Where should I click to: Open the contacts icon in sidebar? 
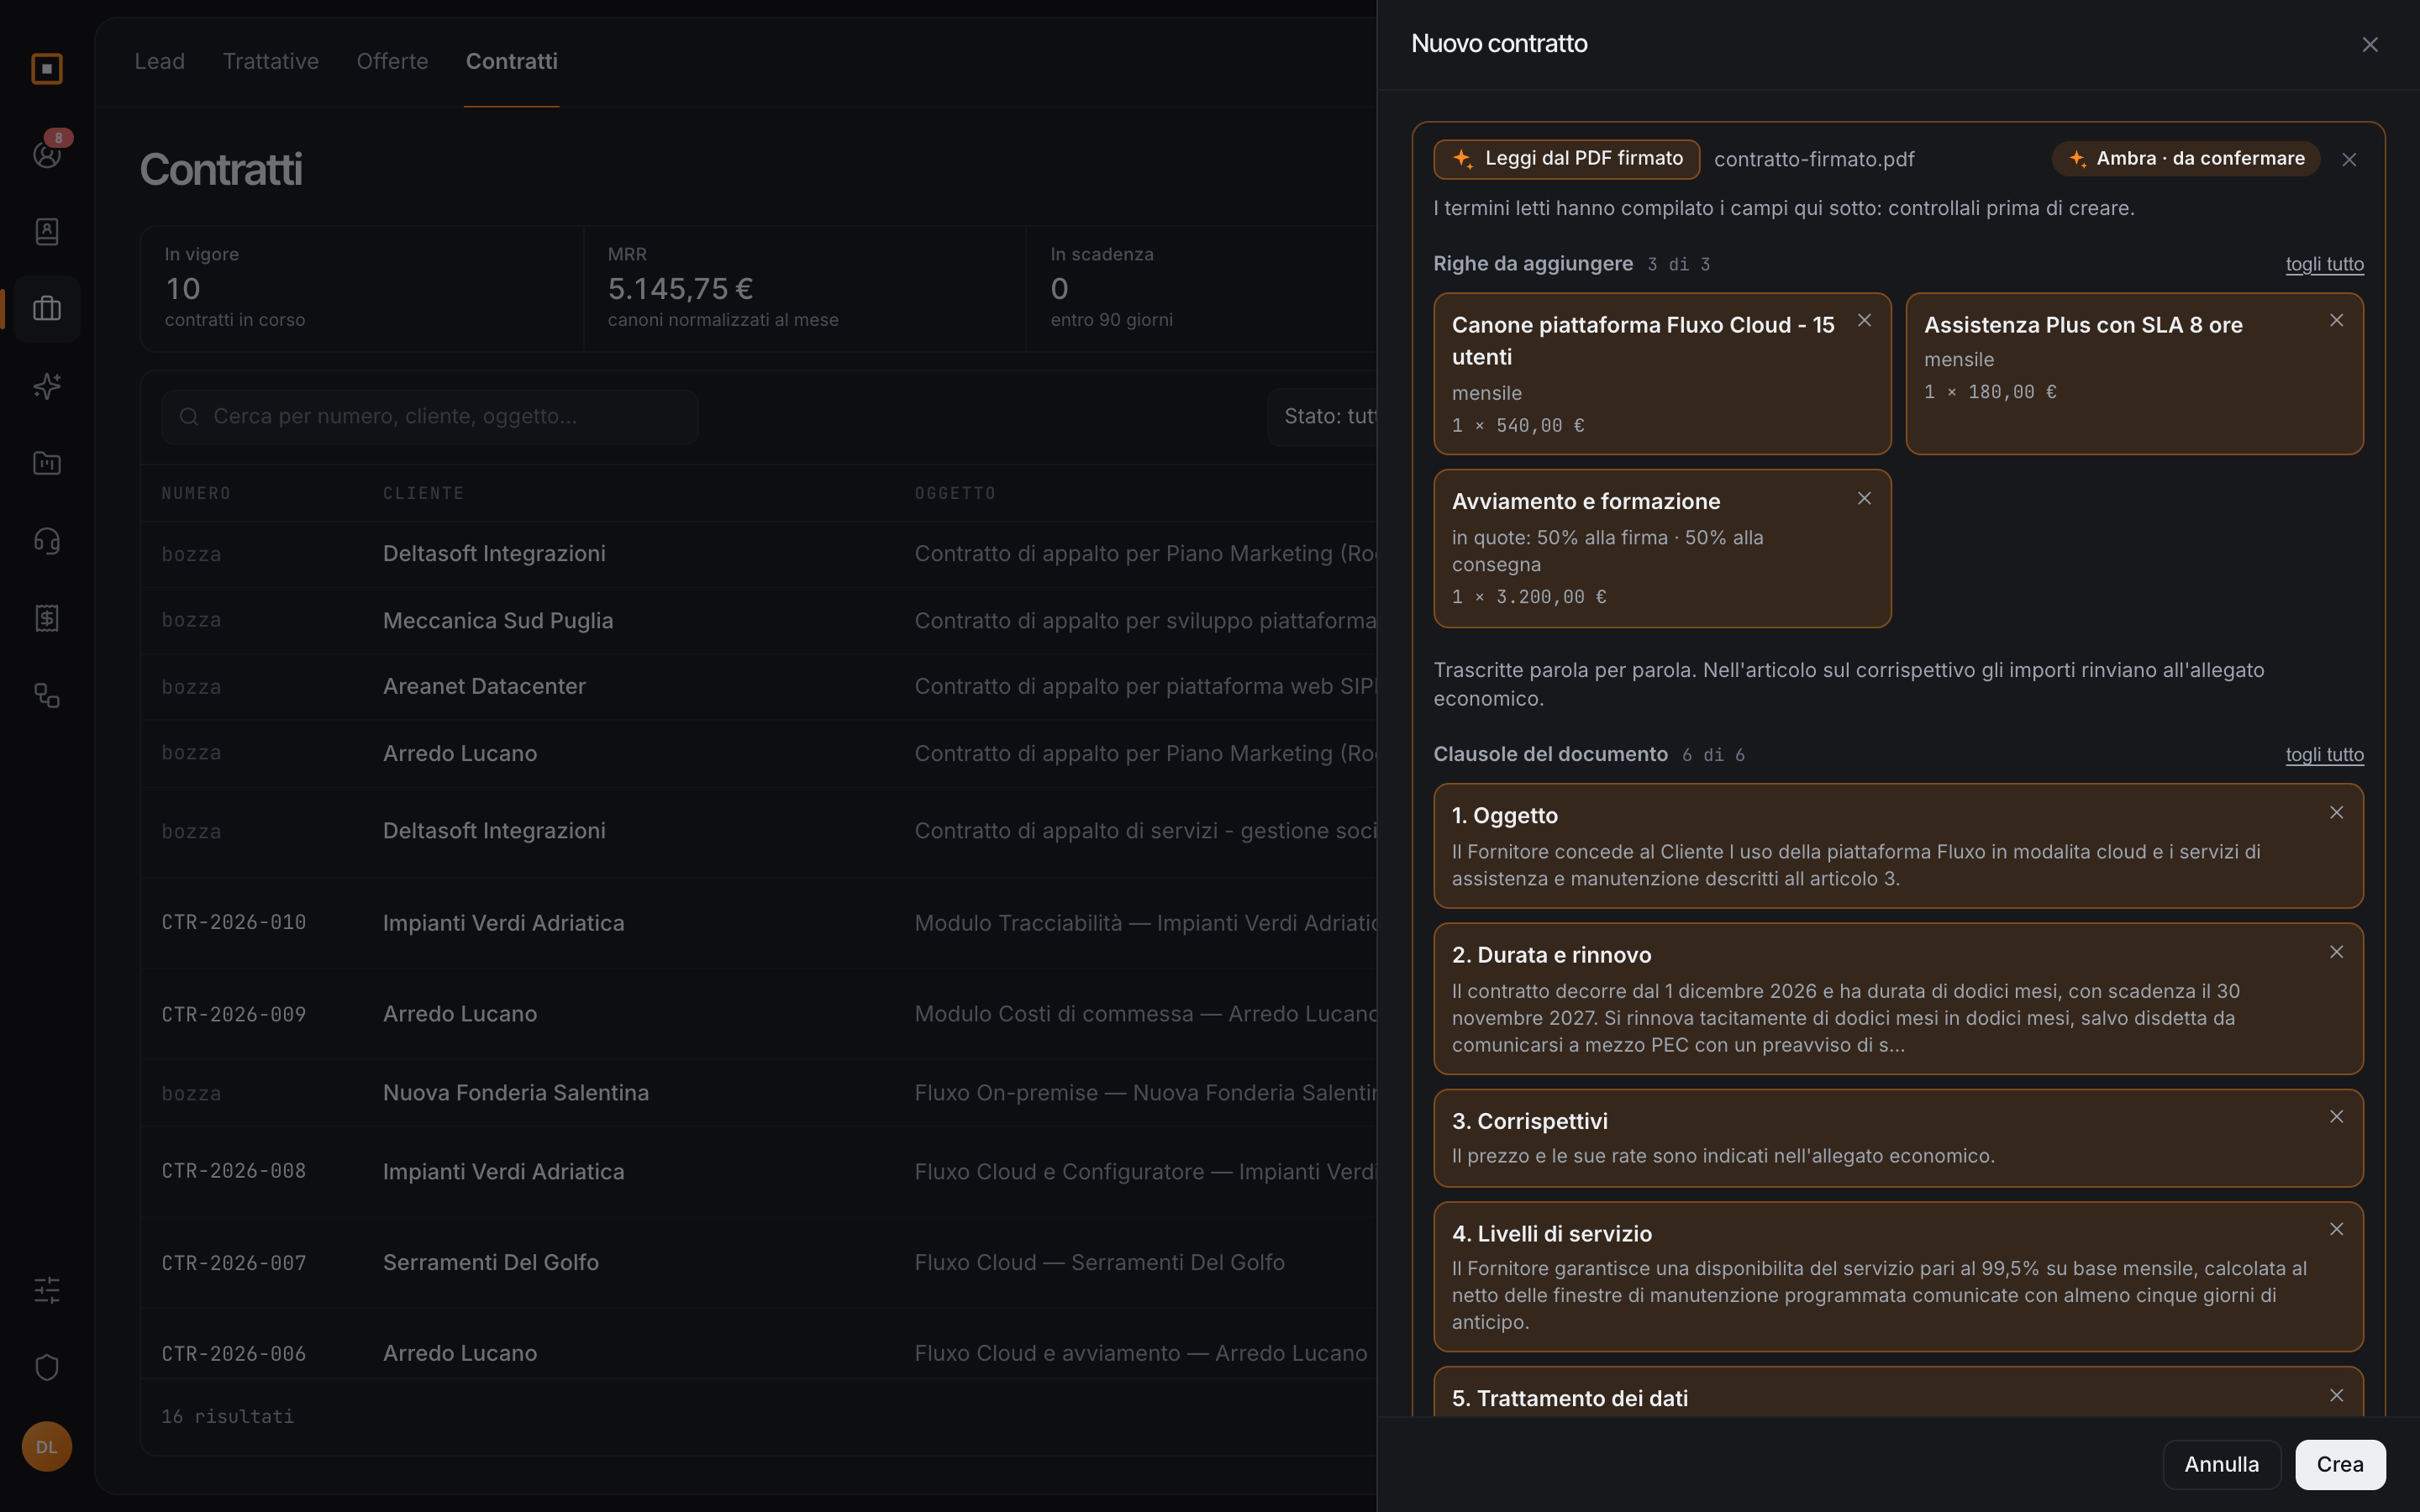coord(47,231)
